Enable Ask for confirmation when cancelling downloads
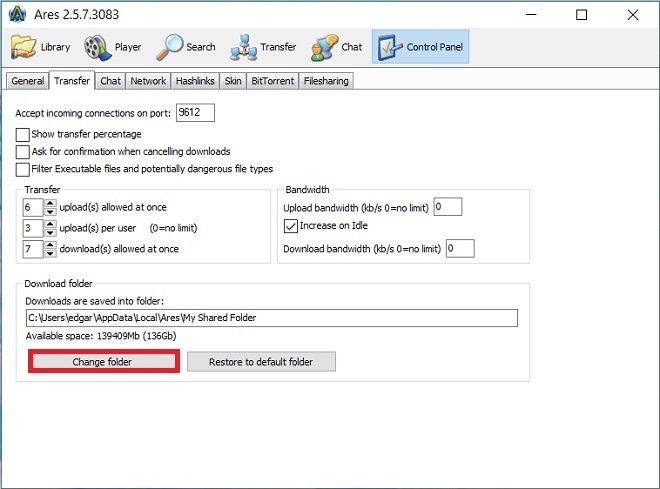660x489 pixels. (22, 152)
